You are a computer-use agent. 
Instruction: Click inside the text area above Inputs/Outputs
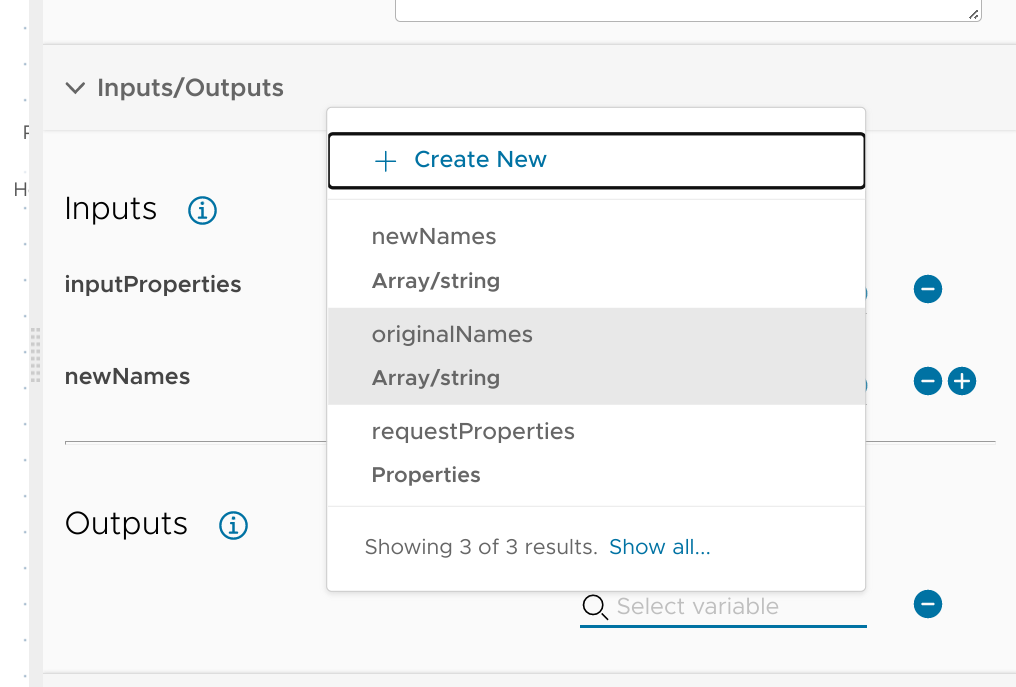coord(688,8)
